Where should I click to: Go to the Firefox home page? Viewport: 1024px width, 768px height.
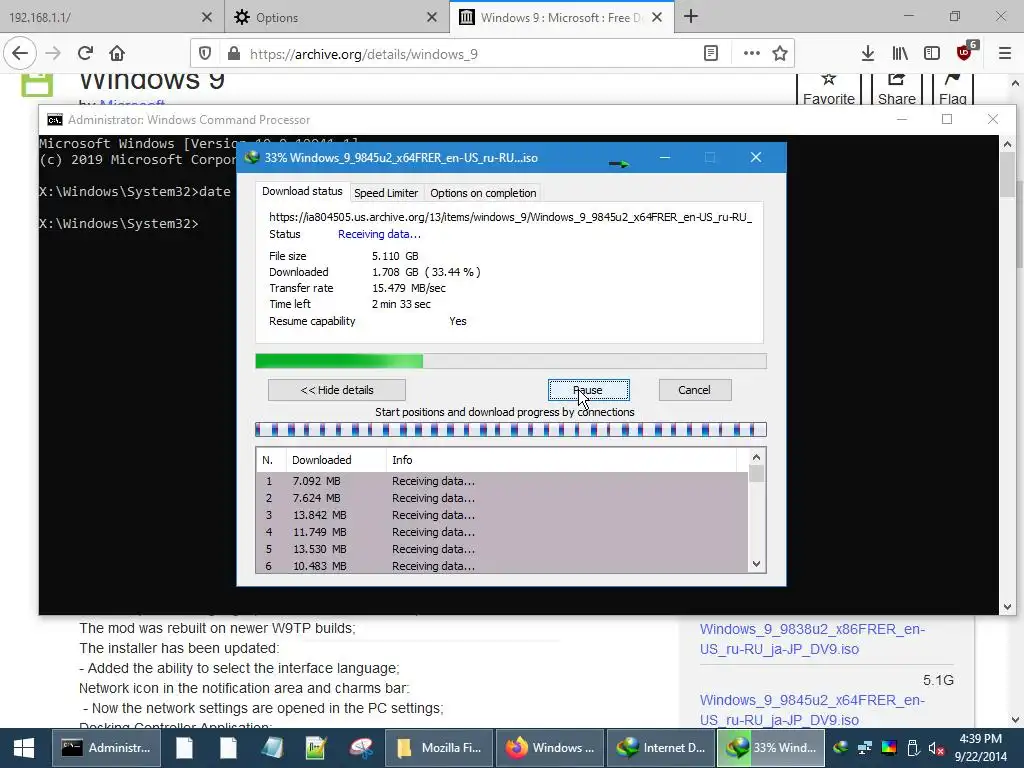pos(117,54)
